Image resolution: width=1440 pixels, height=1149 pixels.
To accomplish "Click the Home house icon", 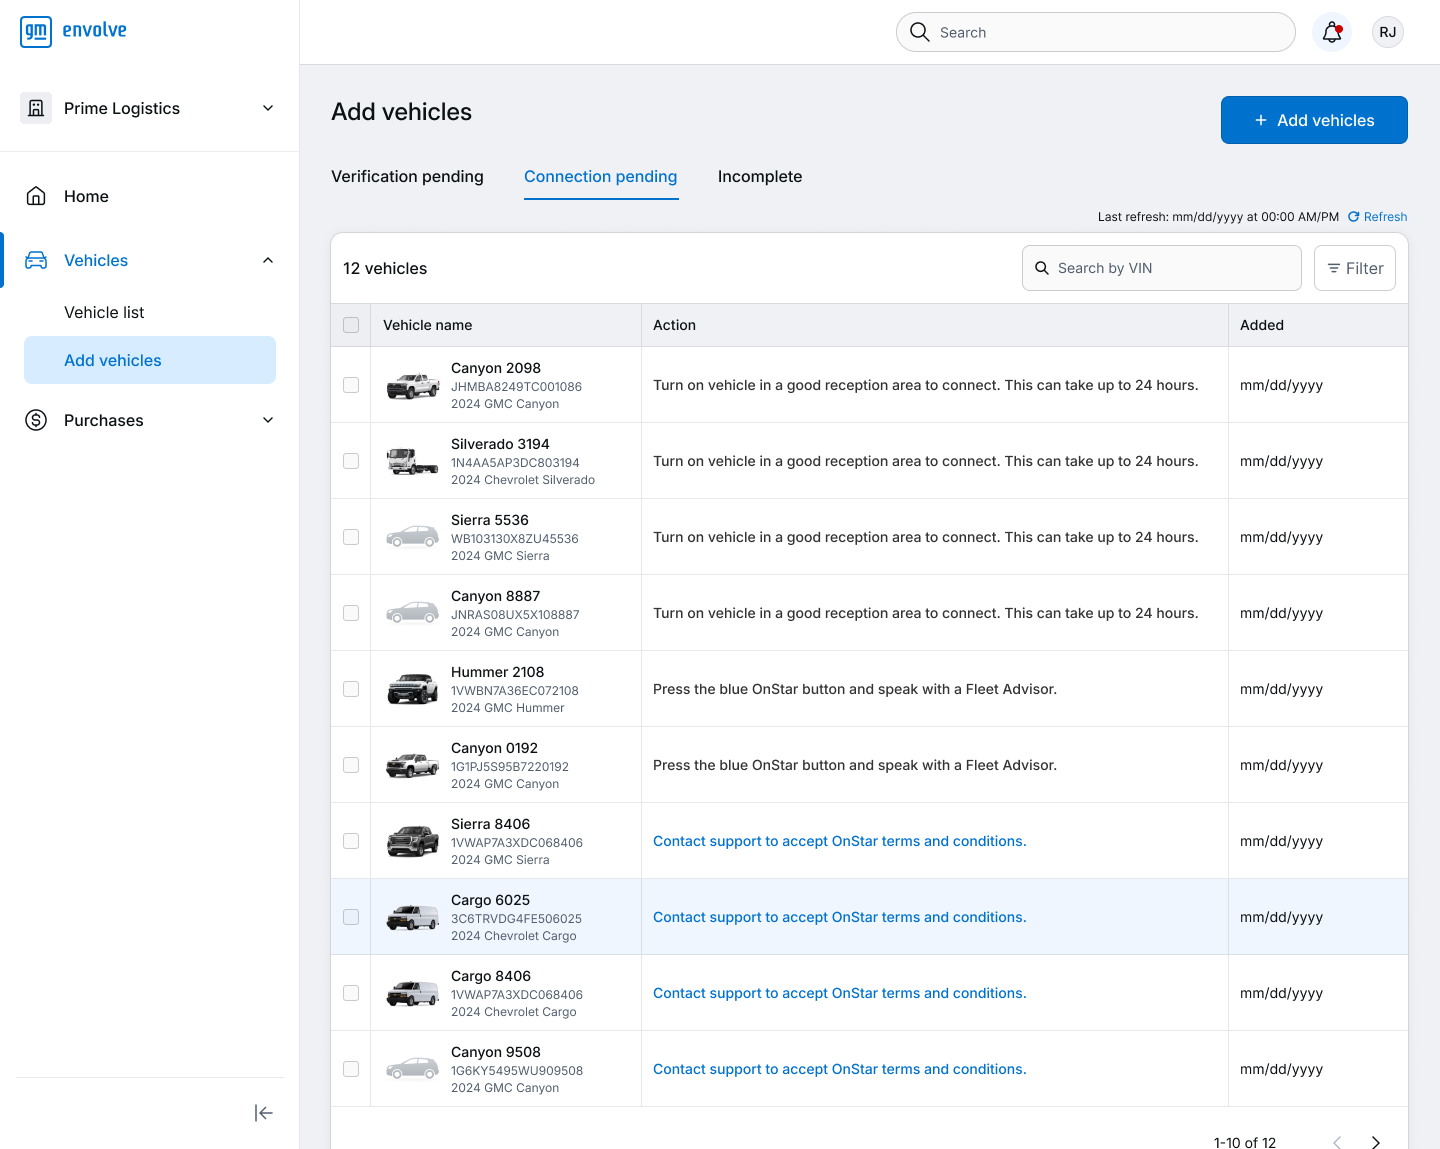I will (36, 196).
